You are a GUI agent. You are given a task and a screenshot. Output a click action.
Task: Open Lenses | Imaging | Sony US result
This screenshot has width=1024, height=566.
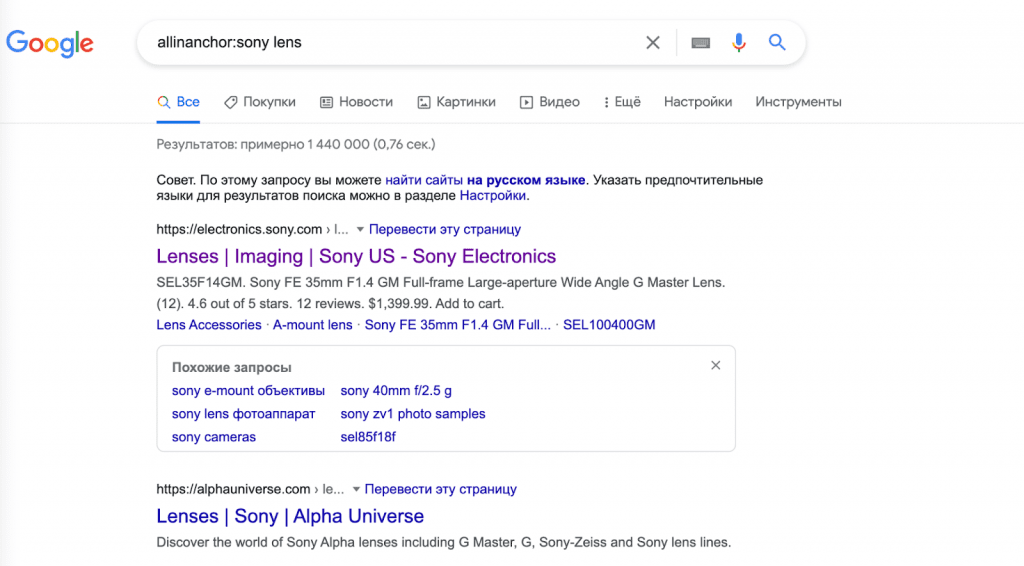point(356,257)
